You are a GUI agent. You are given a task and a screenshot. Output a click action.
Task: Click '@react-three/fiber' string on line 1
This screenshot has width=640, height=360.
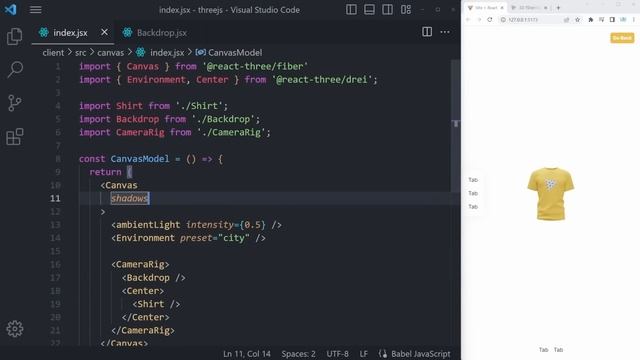click(255, 66)
